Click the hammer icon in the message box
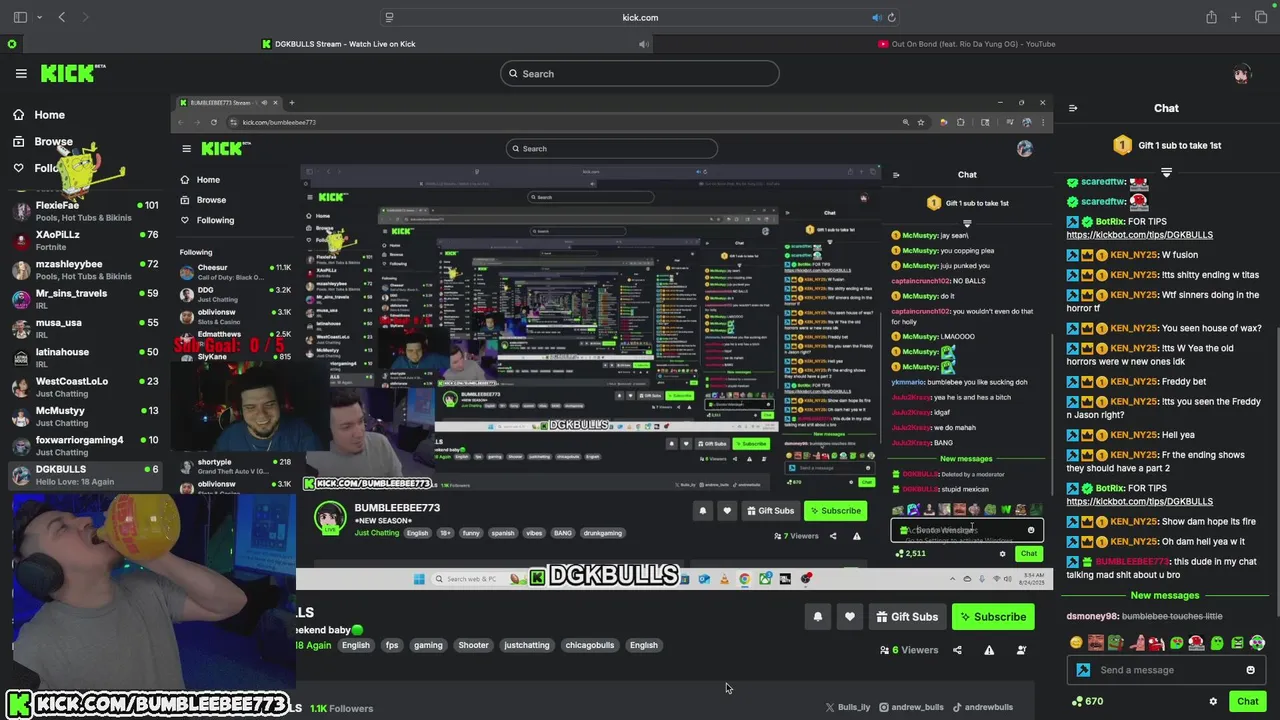The height and width of the screenshot is (720, 1280). tap(1083, 670)
